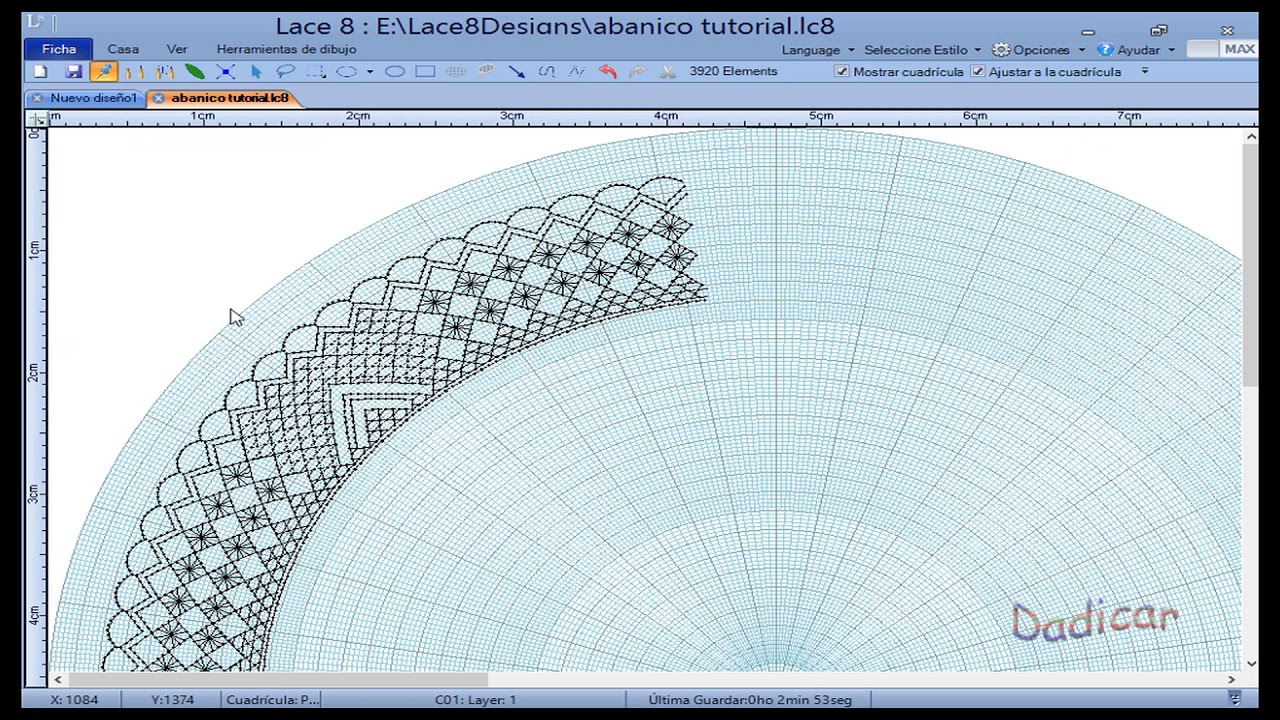Image resolution: width=1280 pixels, height=720 pixels.
Task: Toggle the Mostrar cuadrícula checkbox
Action: [x=842, y=72]
